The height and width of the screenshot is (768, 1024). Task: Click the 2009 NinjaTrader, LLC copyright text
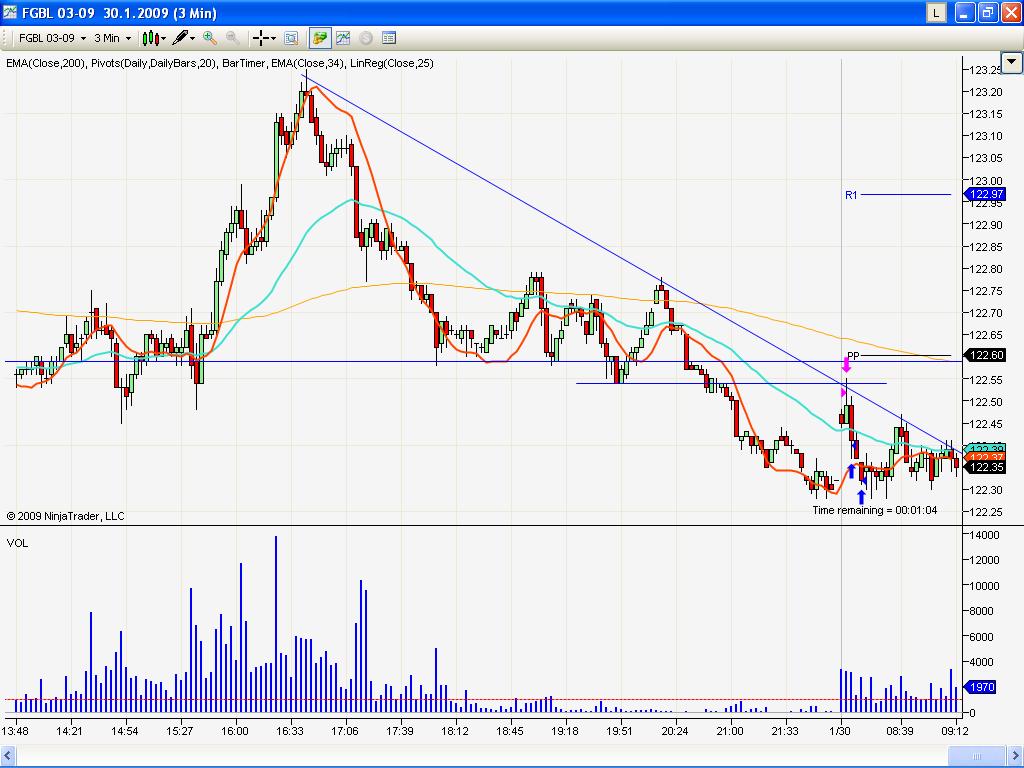tap(65, 517)
